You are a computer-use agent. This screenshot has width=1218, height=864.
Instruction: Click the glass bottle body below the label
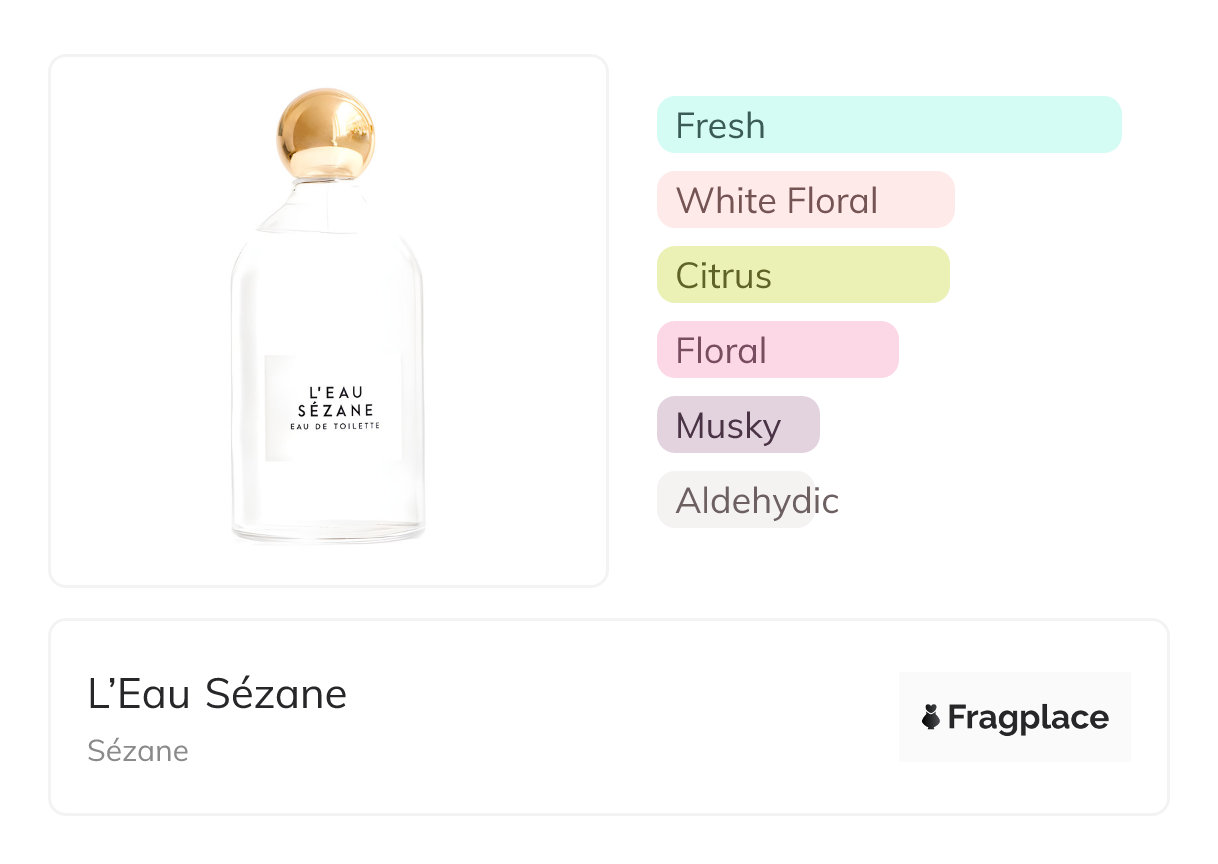click(330, 500)
